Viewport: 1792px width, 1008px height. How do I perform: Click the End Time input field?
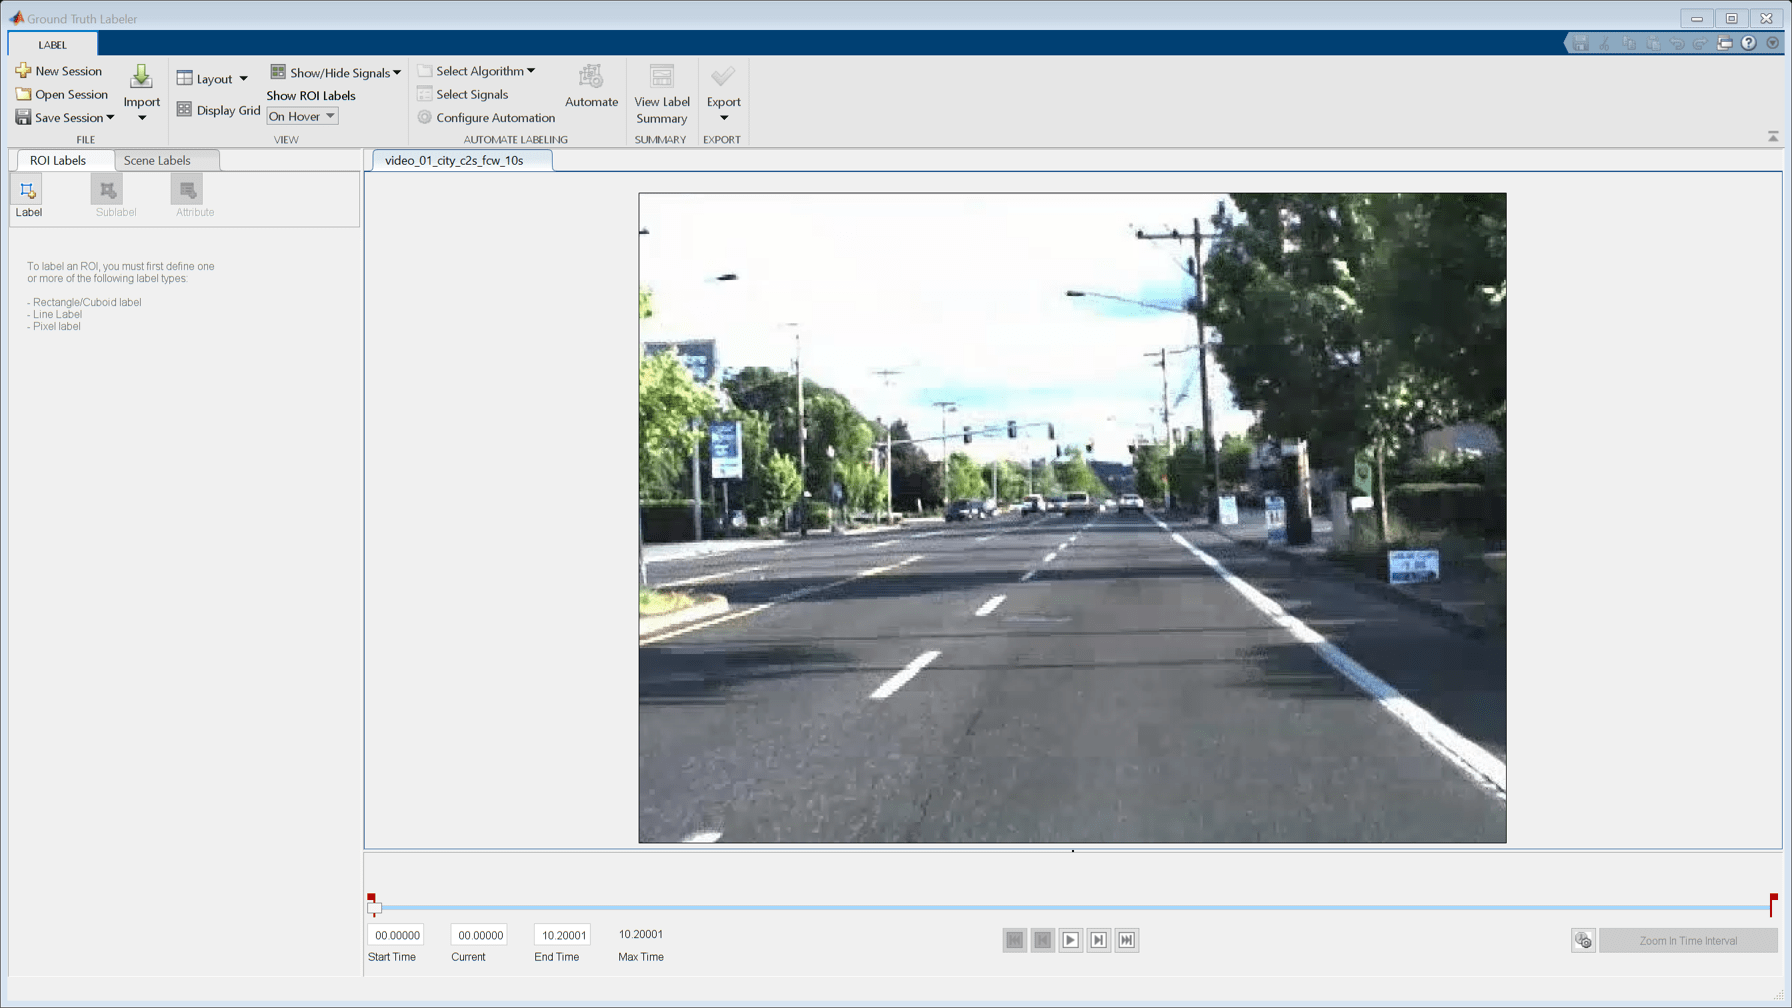(x=563, y=935)
